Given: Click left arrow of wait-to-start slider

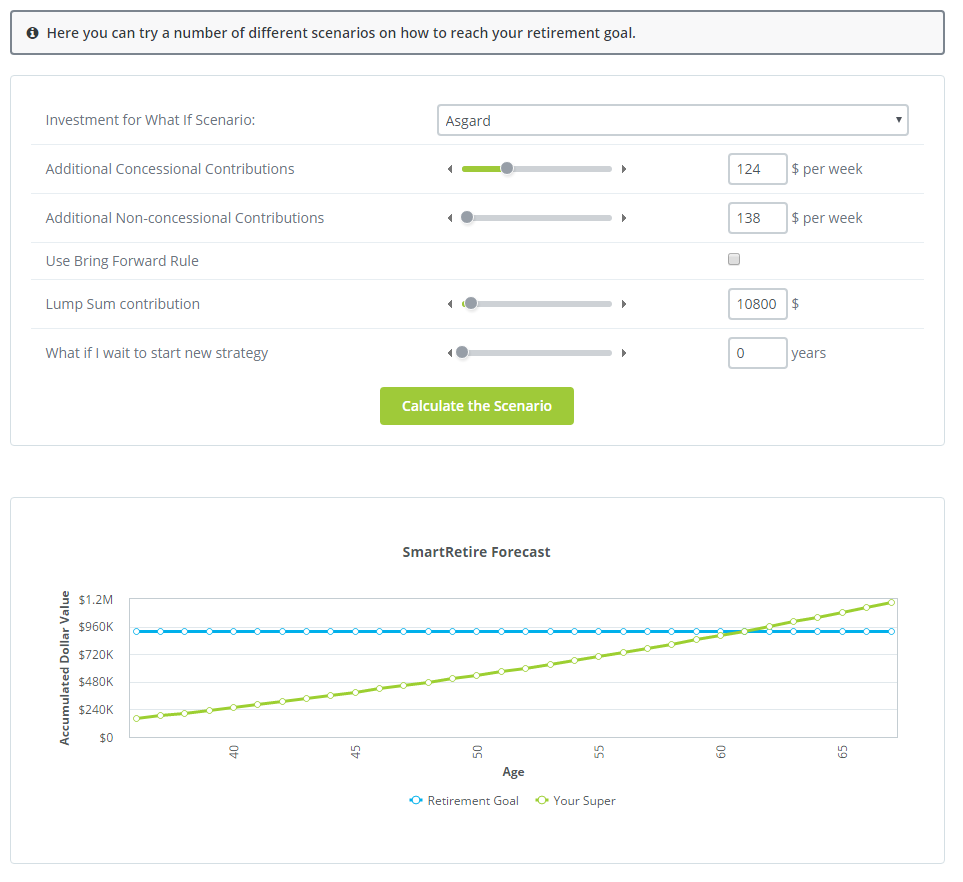Looking at the screenshot, I should pos(450,353).
